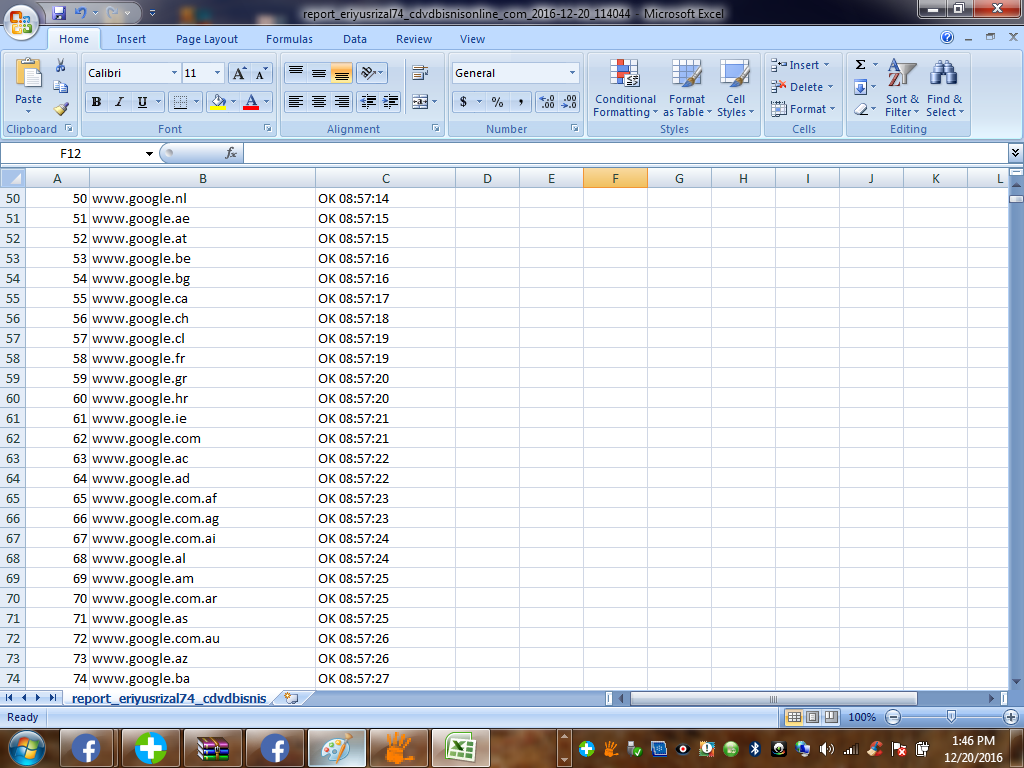The height and width of the screenshot is (768, 1024).
Task: Click the Copy icon
Action: pos(61,87)
